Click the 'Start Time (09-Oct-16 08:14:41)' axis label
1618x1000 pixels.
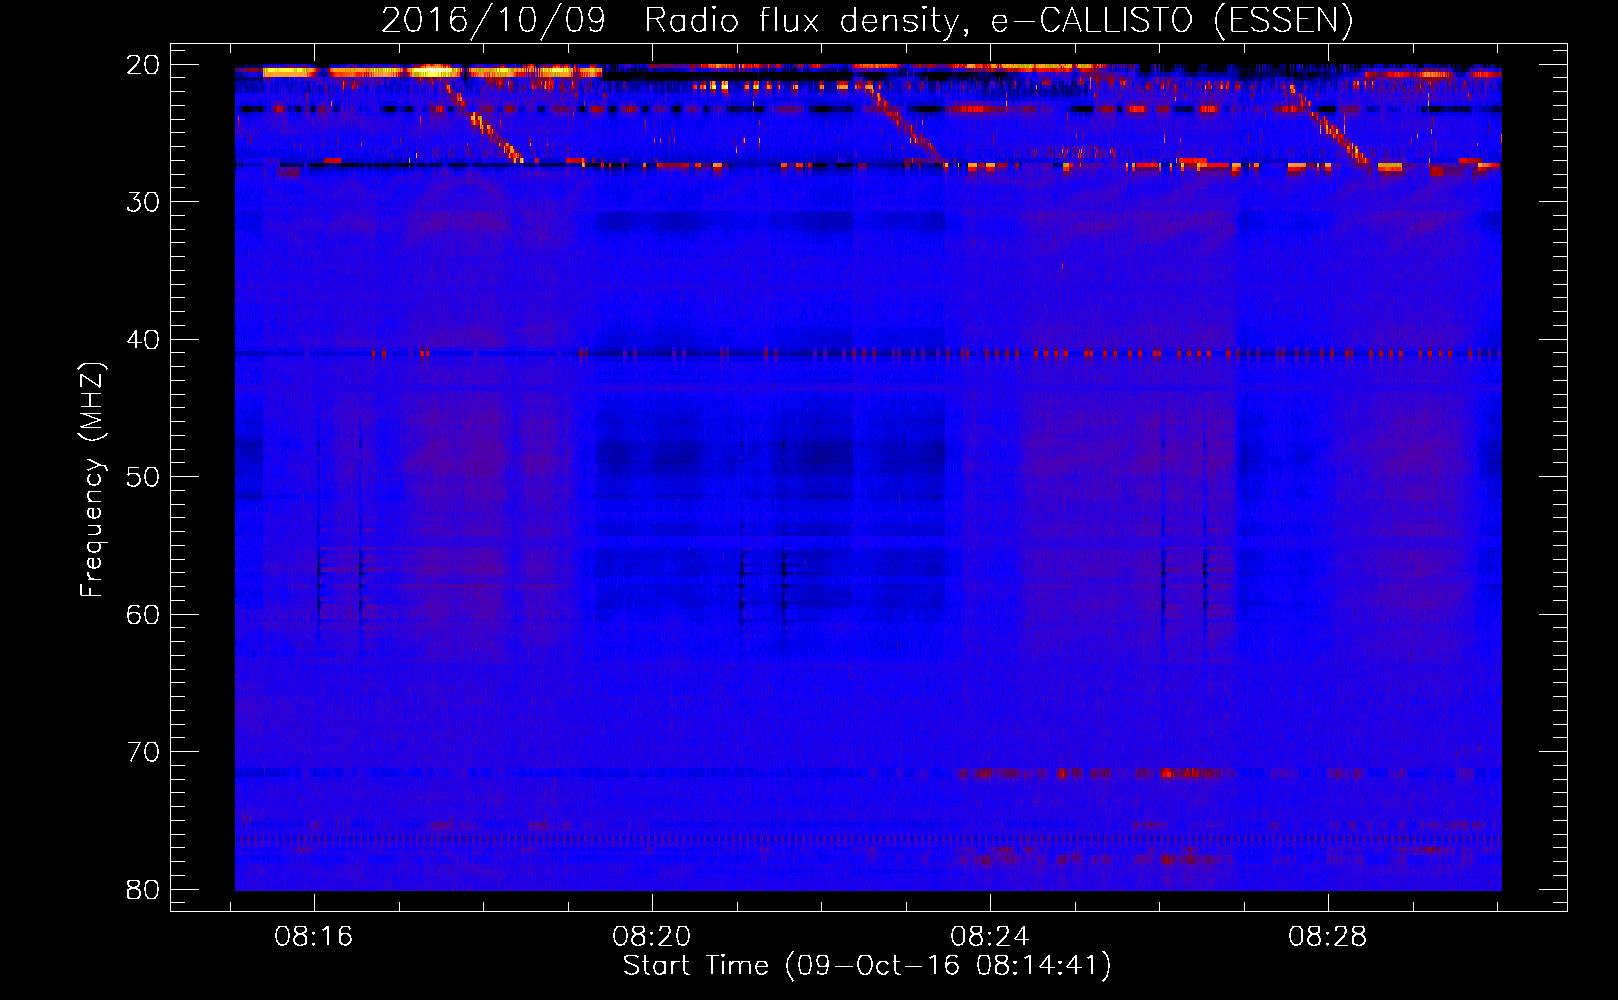tap(867, 966)
